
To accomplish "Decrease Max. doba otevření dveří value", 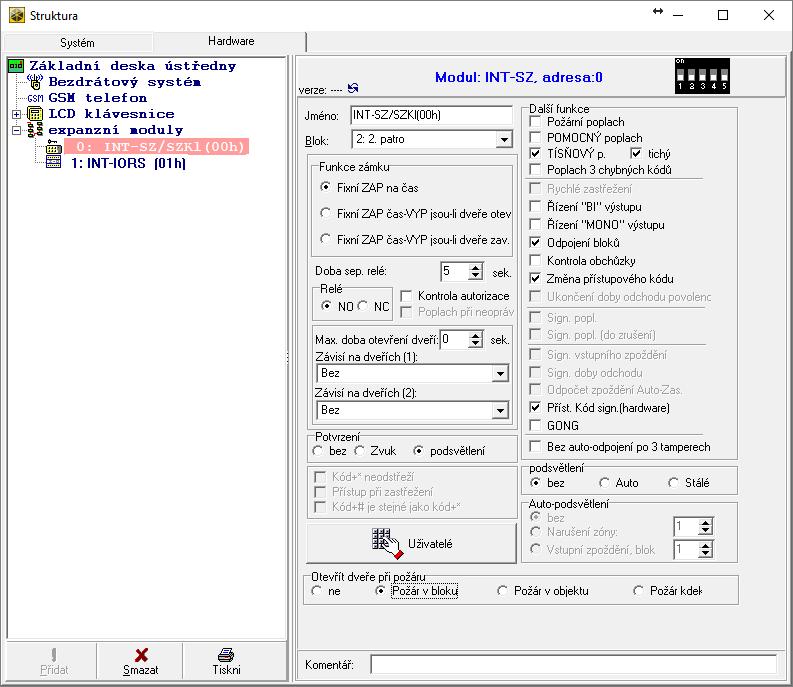I will pos(475,344).
